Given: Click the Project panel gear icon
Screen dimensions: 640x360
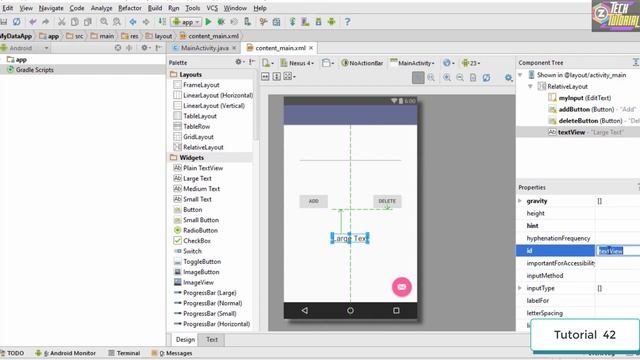Looking at the screenshot, I should click(x=145, y=48).
